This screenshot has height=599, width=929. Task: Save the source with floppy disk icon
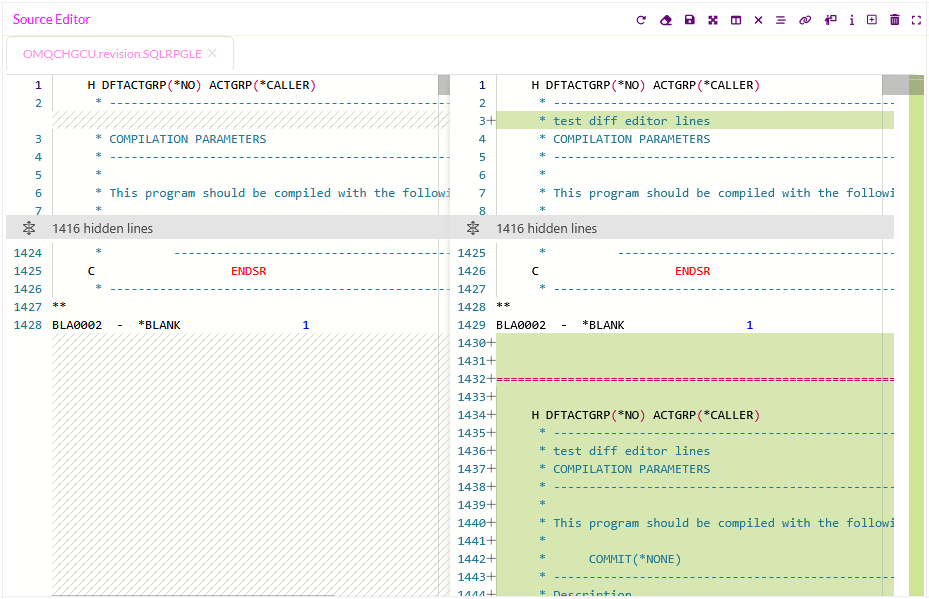point(689,20)
